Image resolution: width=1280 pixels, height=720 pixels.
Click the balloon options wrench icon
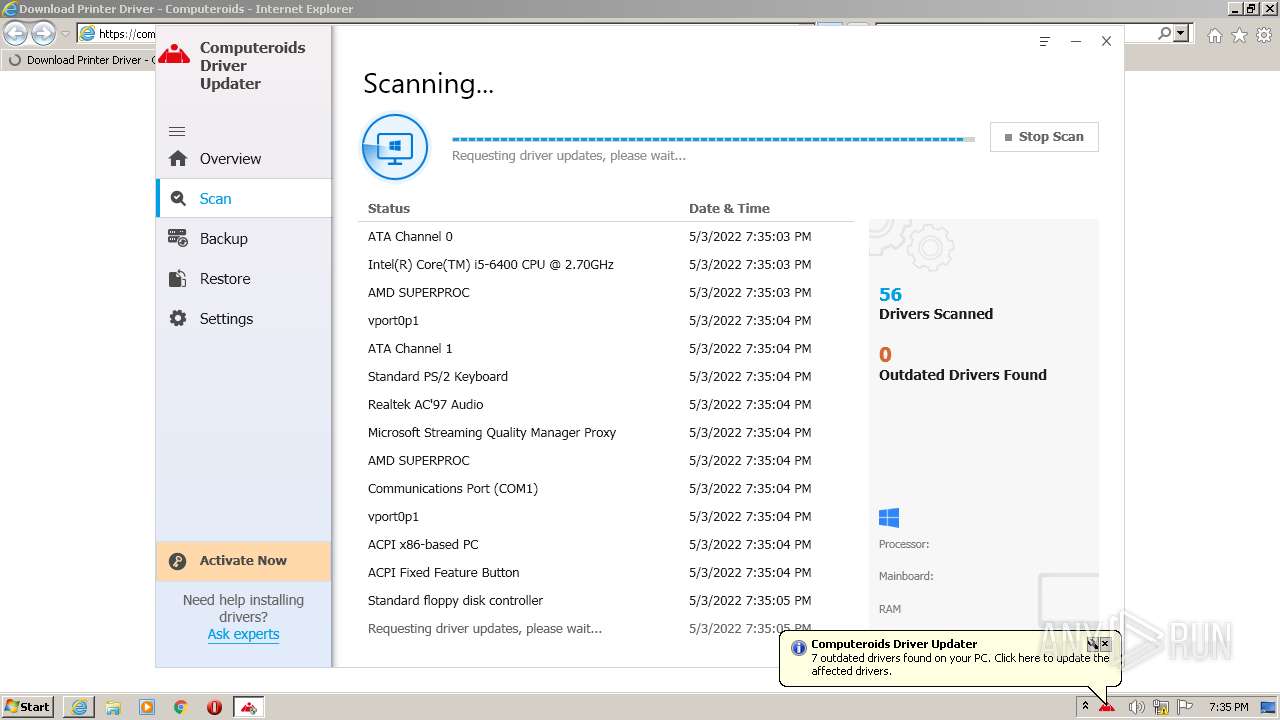pos(1093,644)
